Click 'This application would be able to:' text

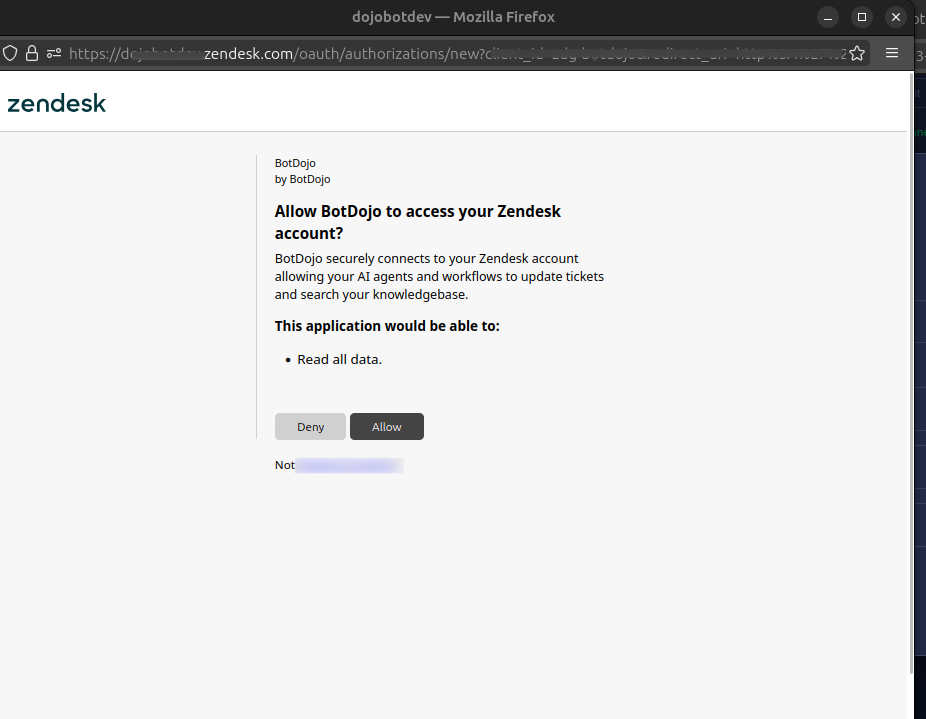[387, 326]
